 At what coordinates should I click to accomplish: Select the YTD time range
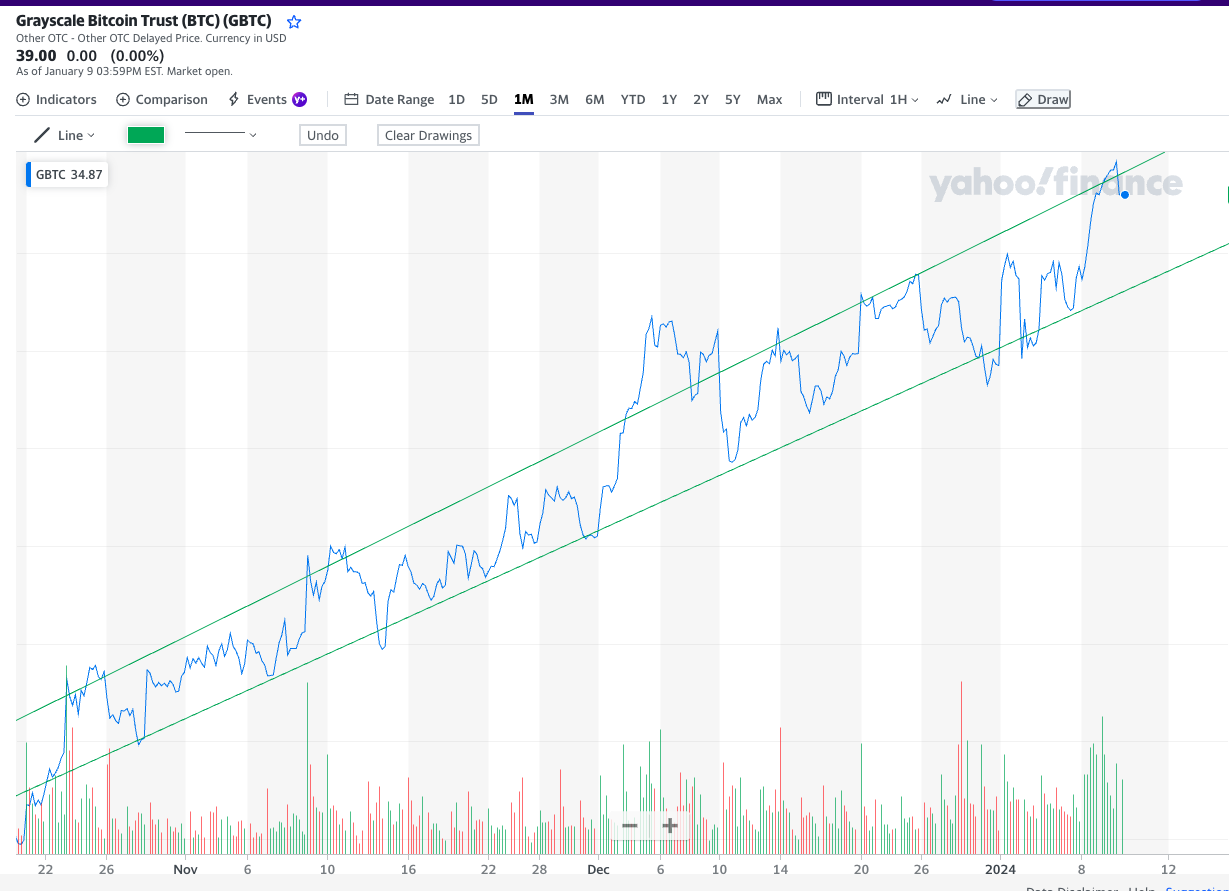pyautogui.click(x=633, y=99)
